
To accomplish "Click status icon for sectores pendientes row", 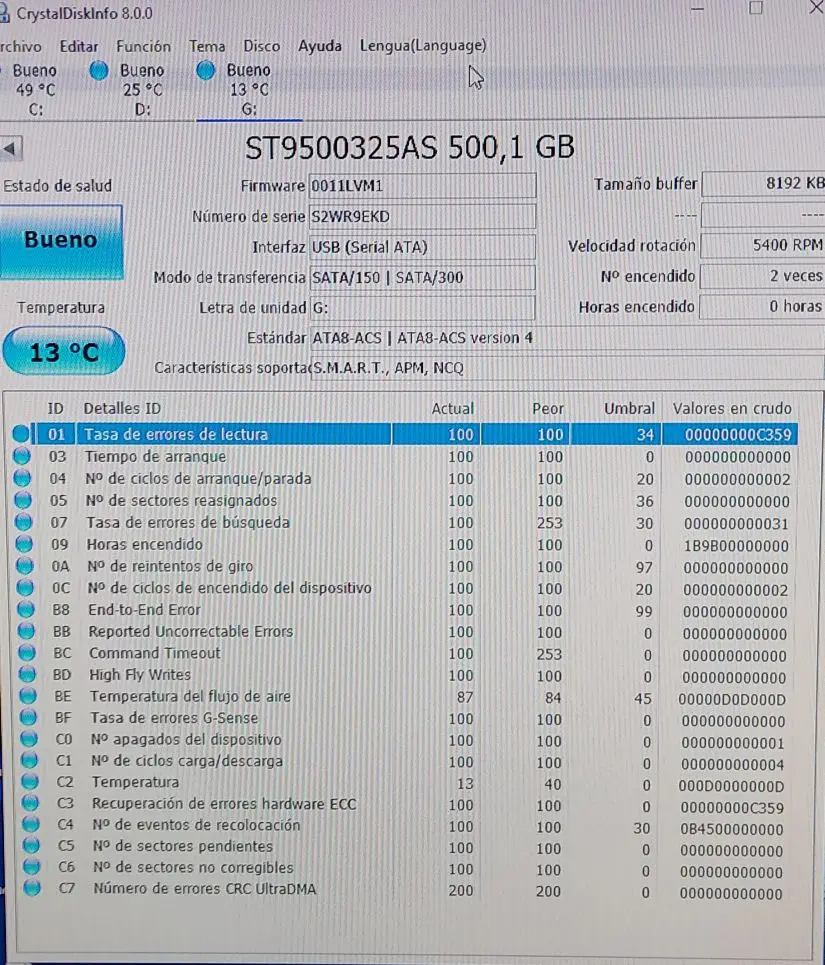I will click(x=31, y=846).
